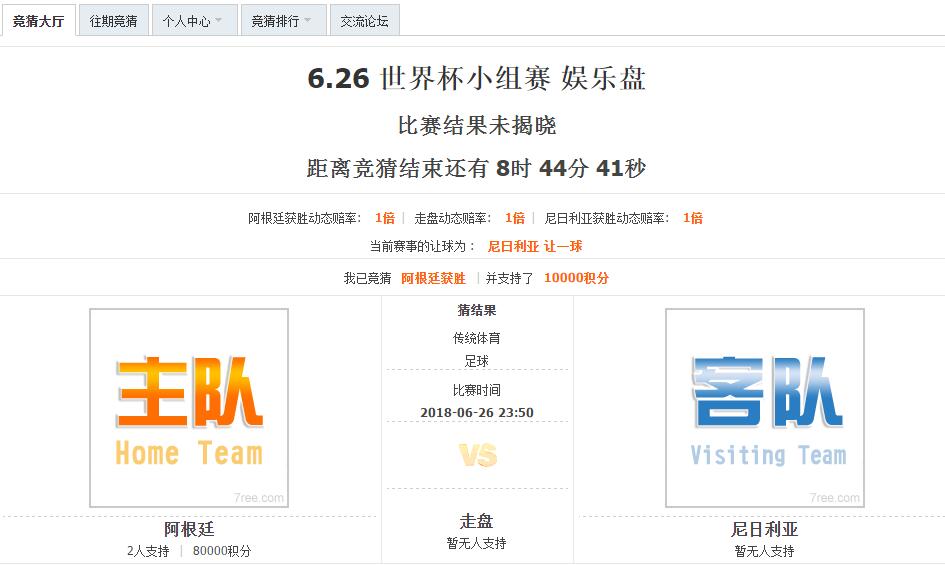
Task: Select team name 尼日利亚 under visiting logo
Action: (765, 529)
